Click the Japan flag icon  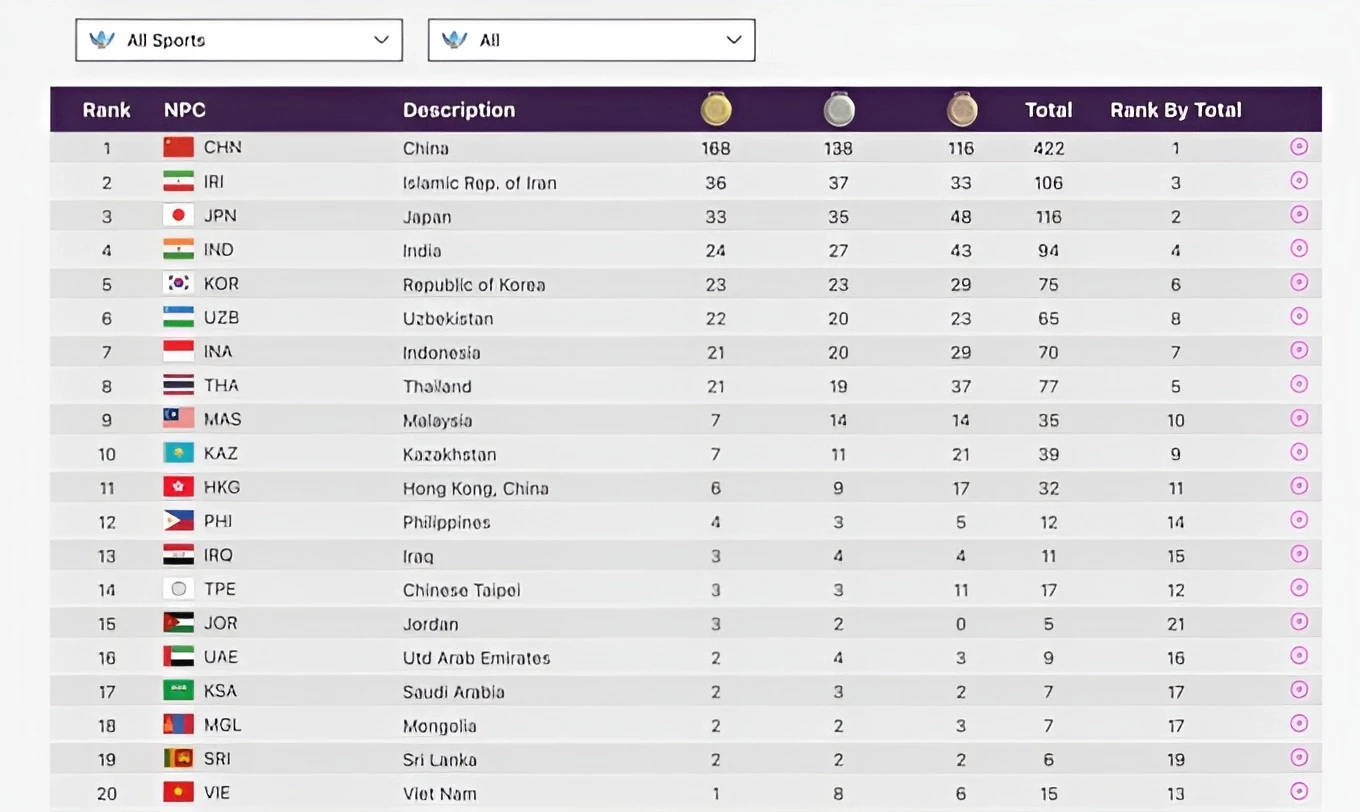pyautogui.click(x=179, y=215)
